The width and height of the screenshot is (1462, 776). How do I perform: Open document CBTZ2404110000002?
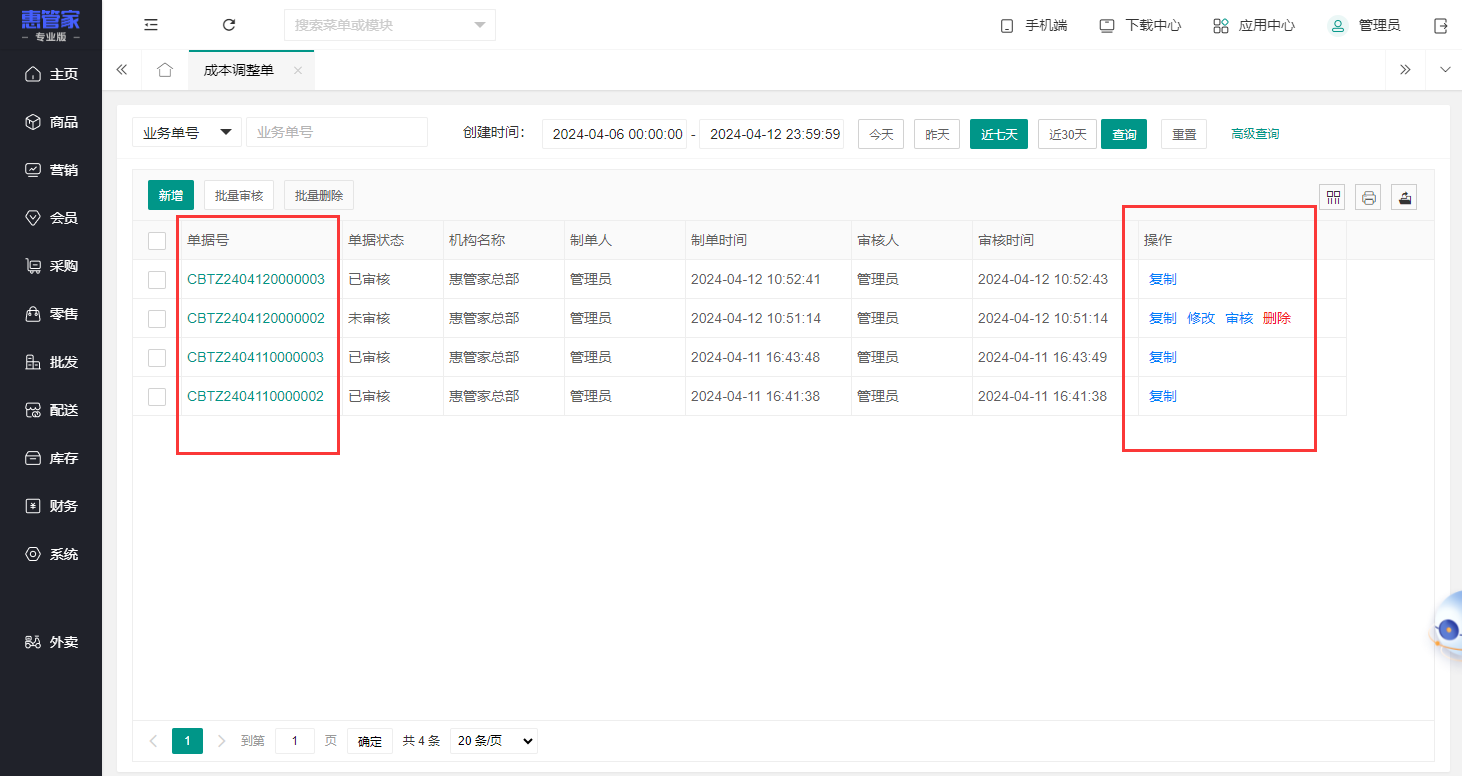pos(256,396)
